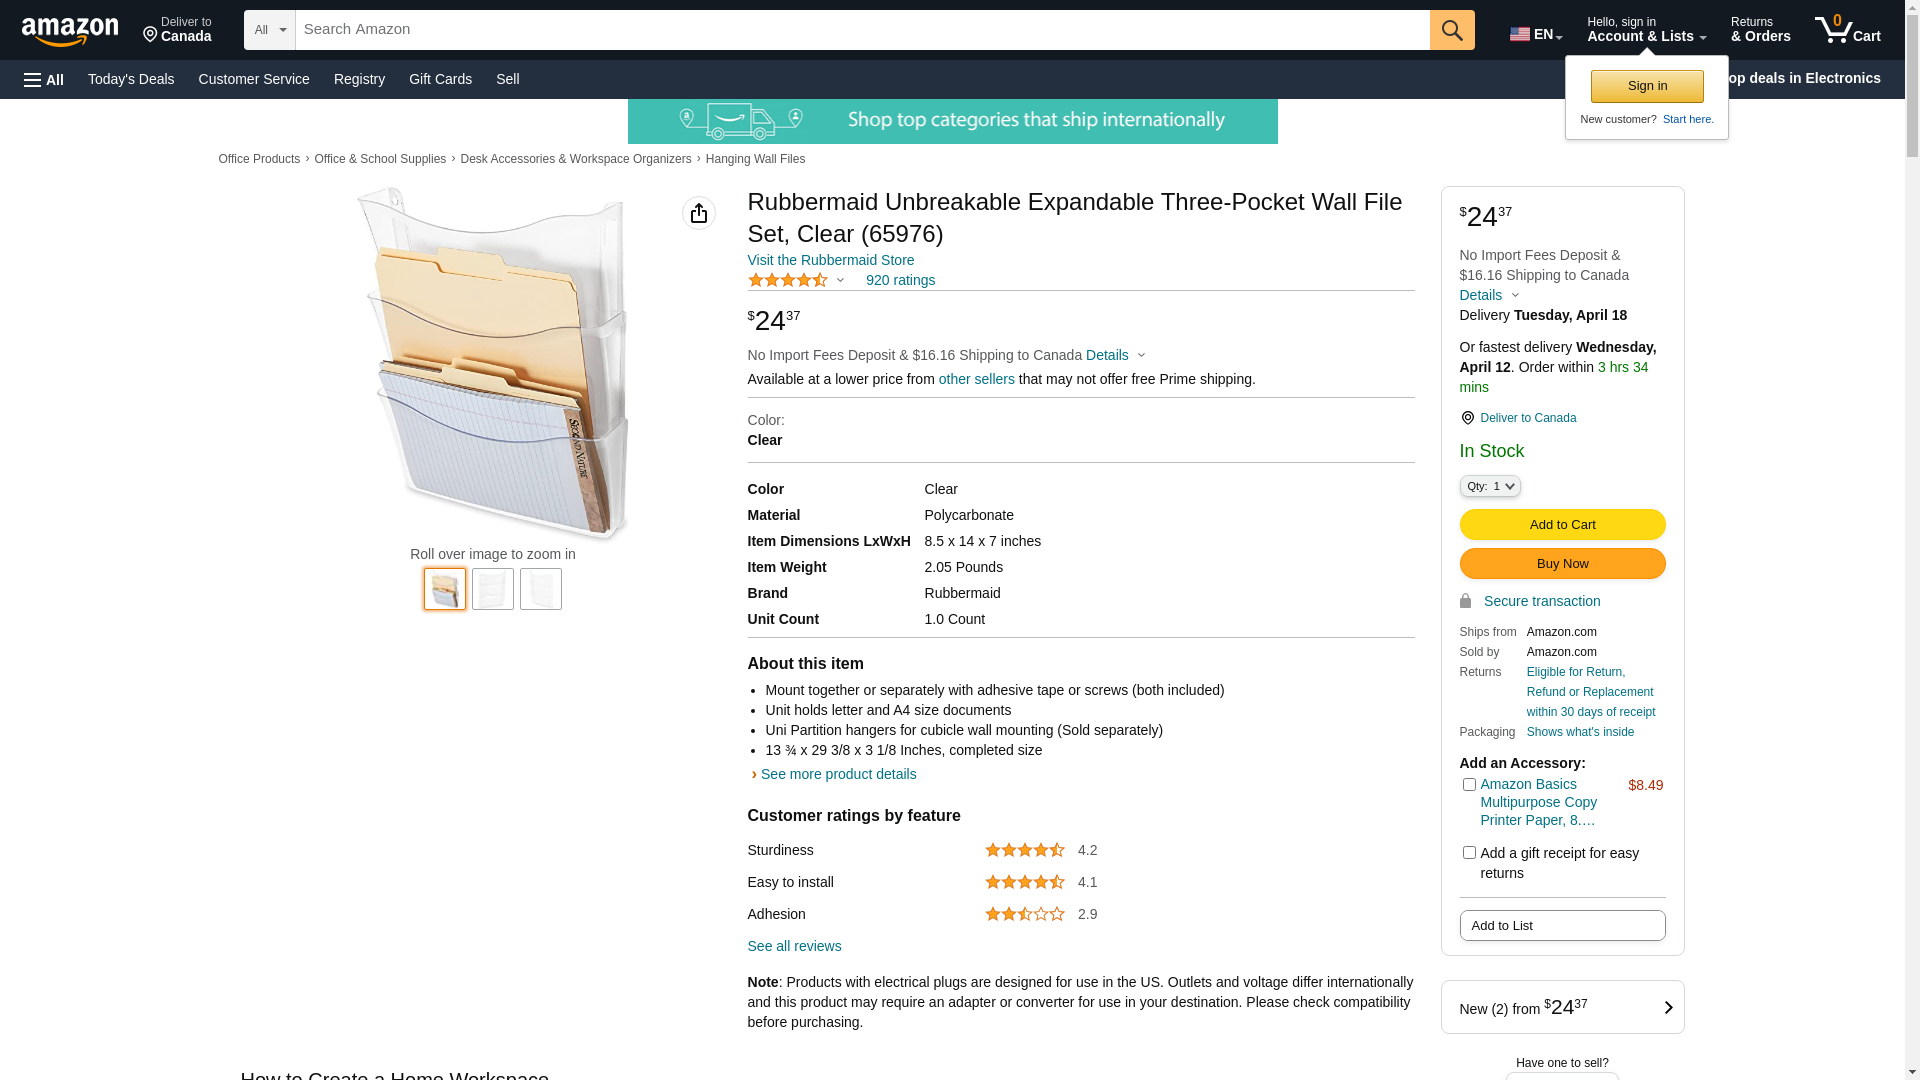The width and height of the screenshot is (1920, 1080).
Task: Focus the Search Amazon input field
Action: coord(861,30)
